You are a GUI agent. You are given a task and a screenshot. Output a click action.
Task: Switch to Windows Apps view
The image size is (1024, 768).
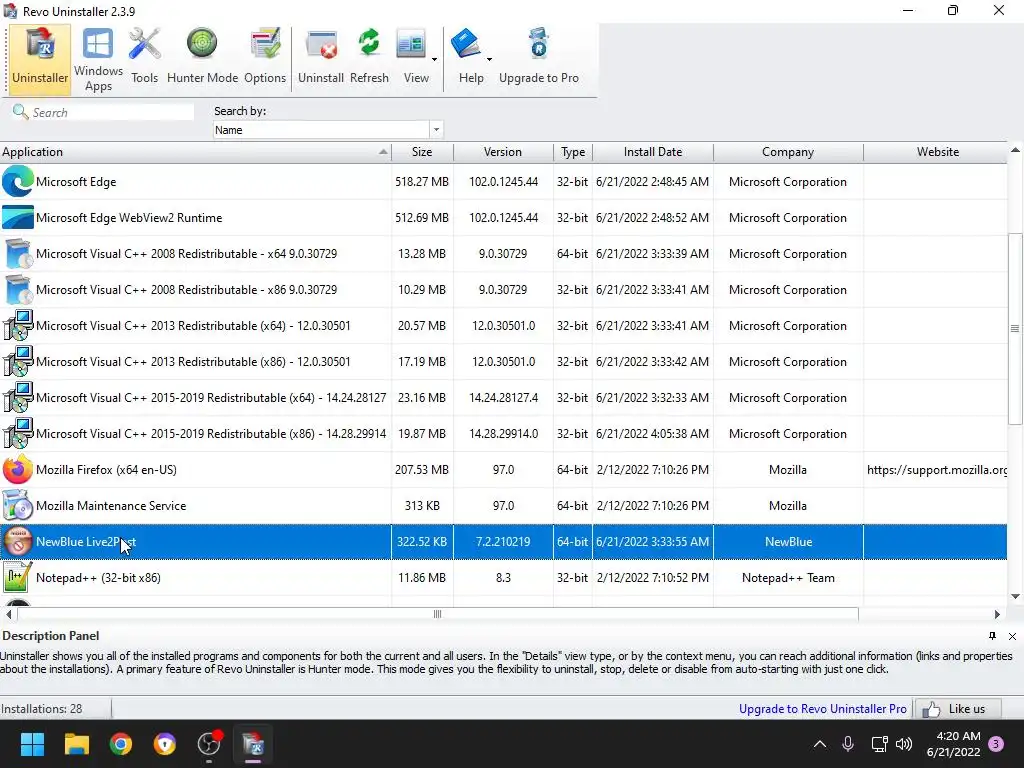coord(98,58)
